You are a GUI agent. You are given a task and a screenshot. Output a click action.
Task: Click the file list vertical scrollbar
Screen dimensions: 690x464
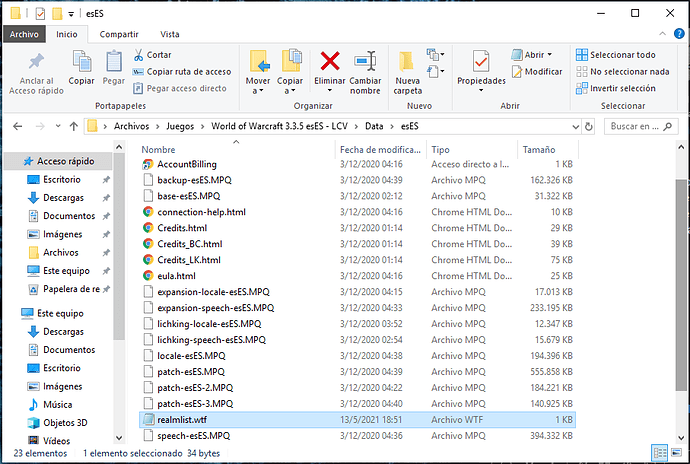point(681,284)
